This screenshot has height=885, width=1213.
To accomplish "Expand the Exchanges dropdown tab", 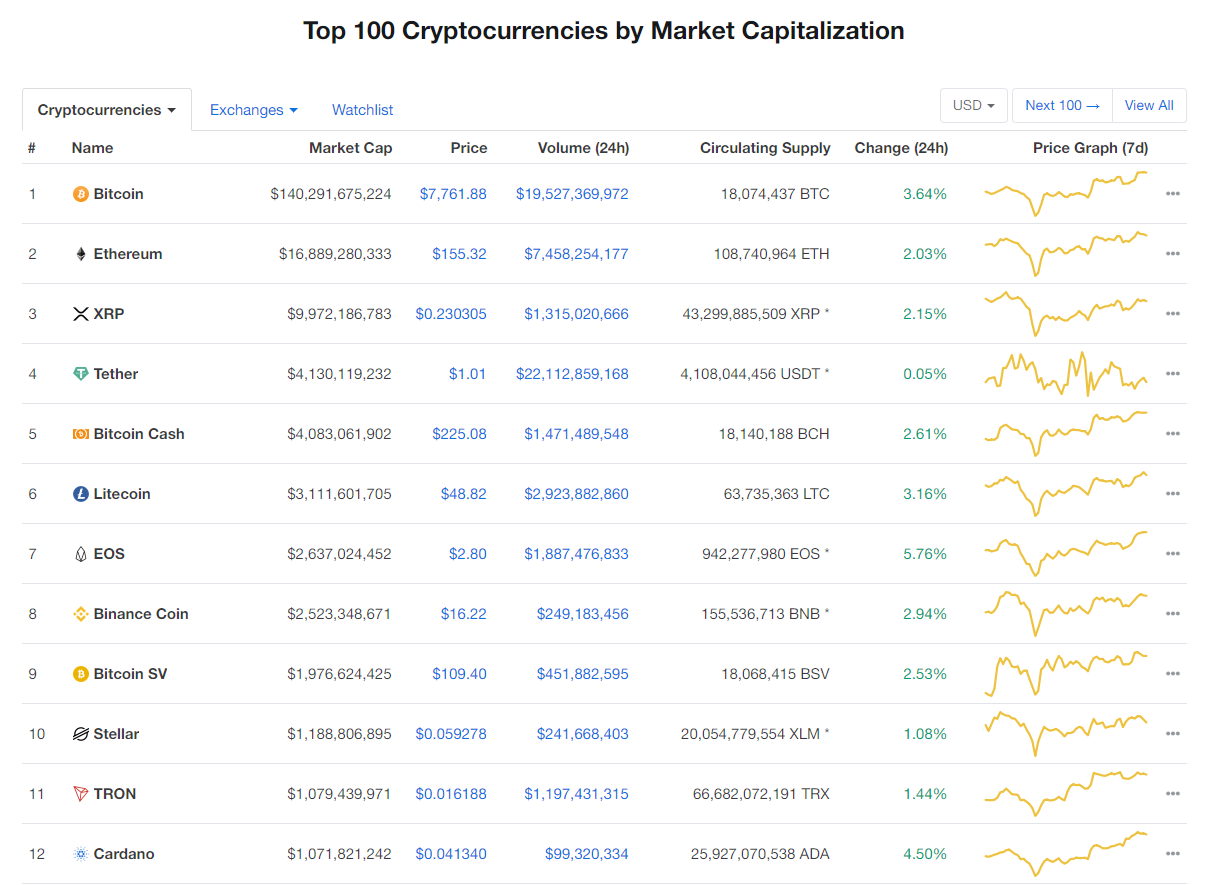I will pos(254,110).
